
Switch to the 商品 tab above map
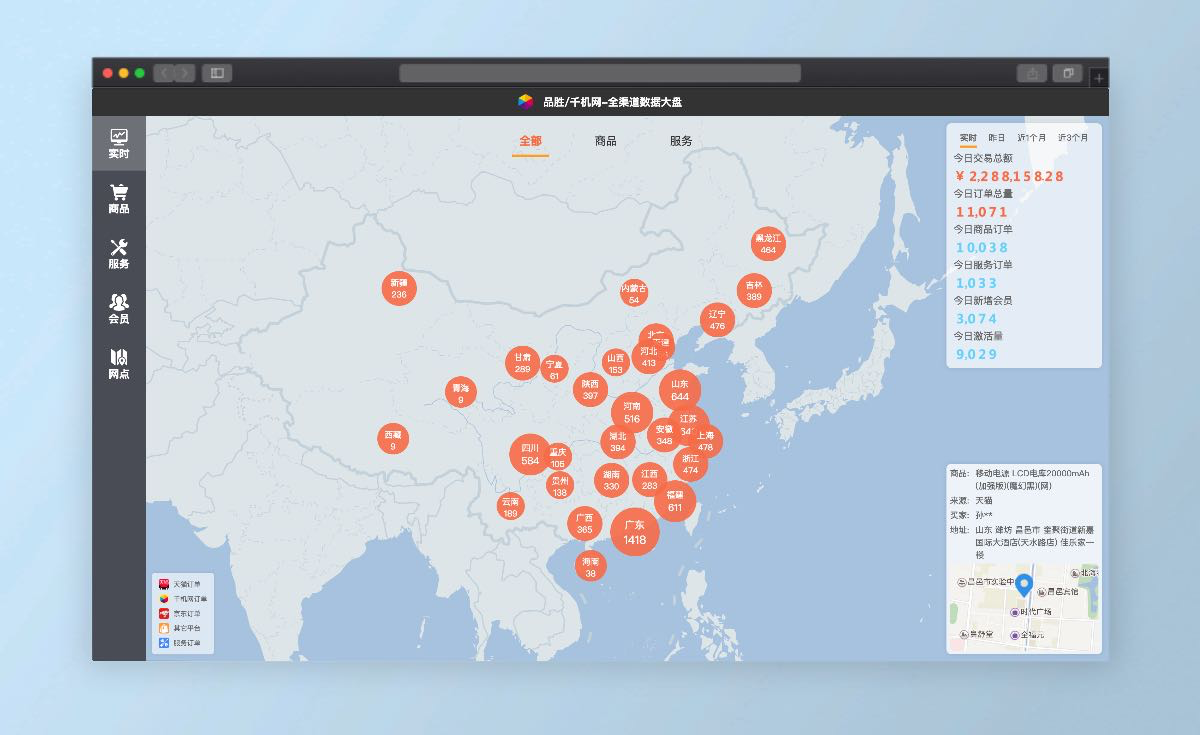[x=605, y=141]
